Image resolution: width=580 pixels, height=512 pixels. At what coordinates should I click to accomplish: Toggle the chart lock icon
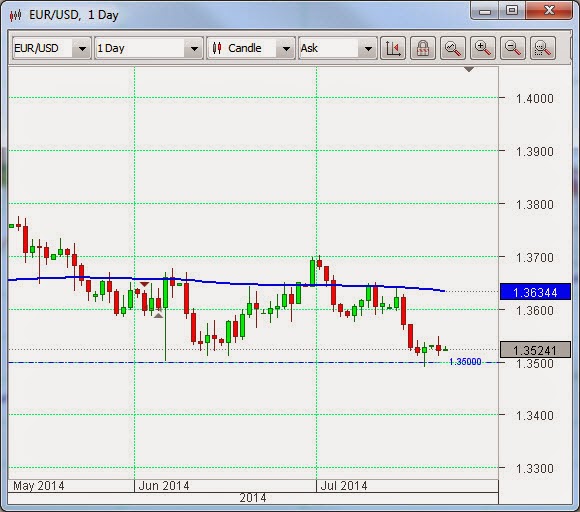[423, 48]
